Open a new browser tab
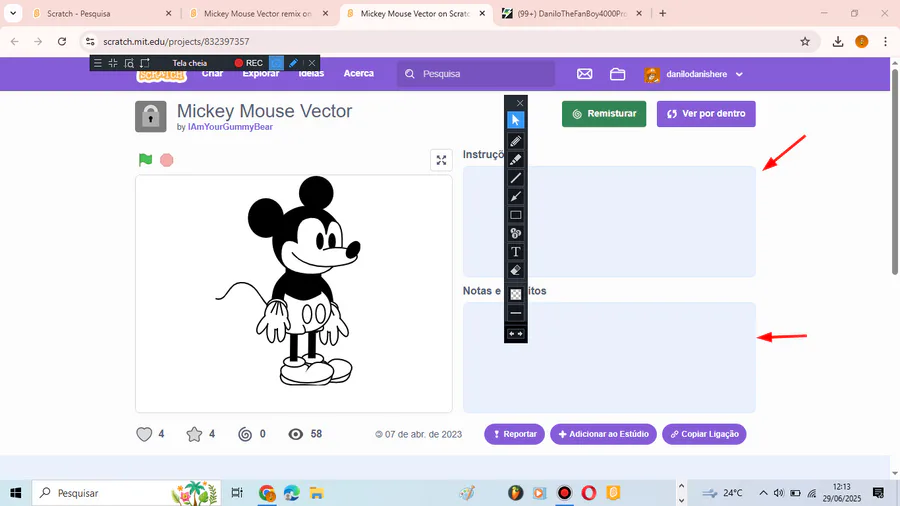 (662, 13)
